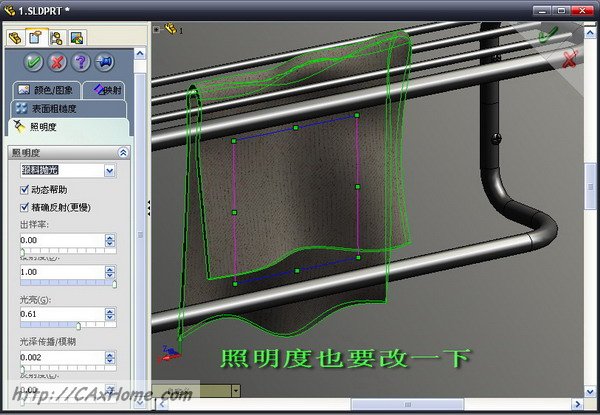Accept changes via viewport corner green check

point(547,35)
